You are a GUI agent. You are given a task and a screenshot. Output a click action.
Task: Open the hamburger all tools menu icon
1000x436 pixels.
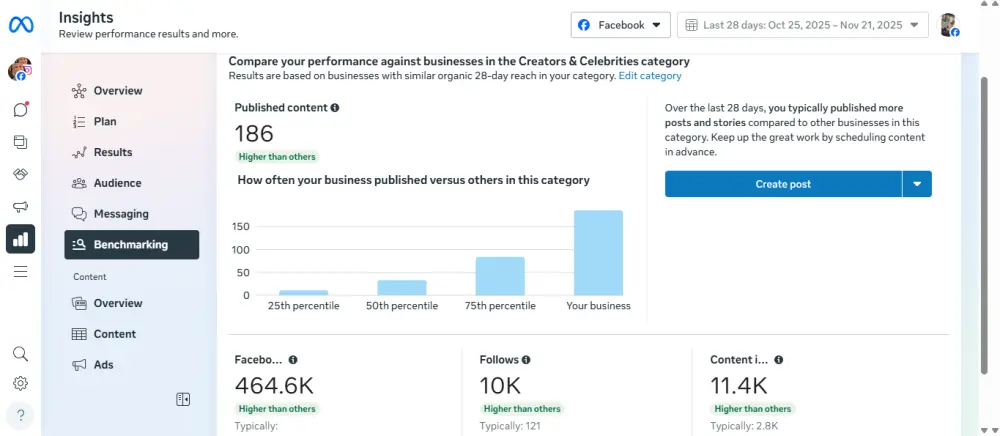(20, 272)
